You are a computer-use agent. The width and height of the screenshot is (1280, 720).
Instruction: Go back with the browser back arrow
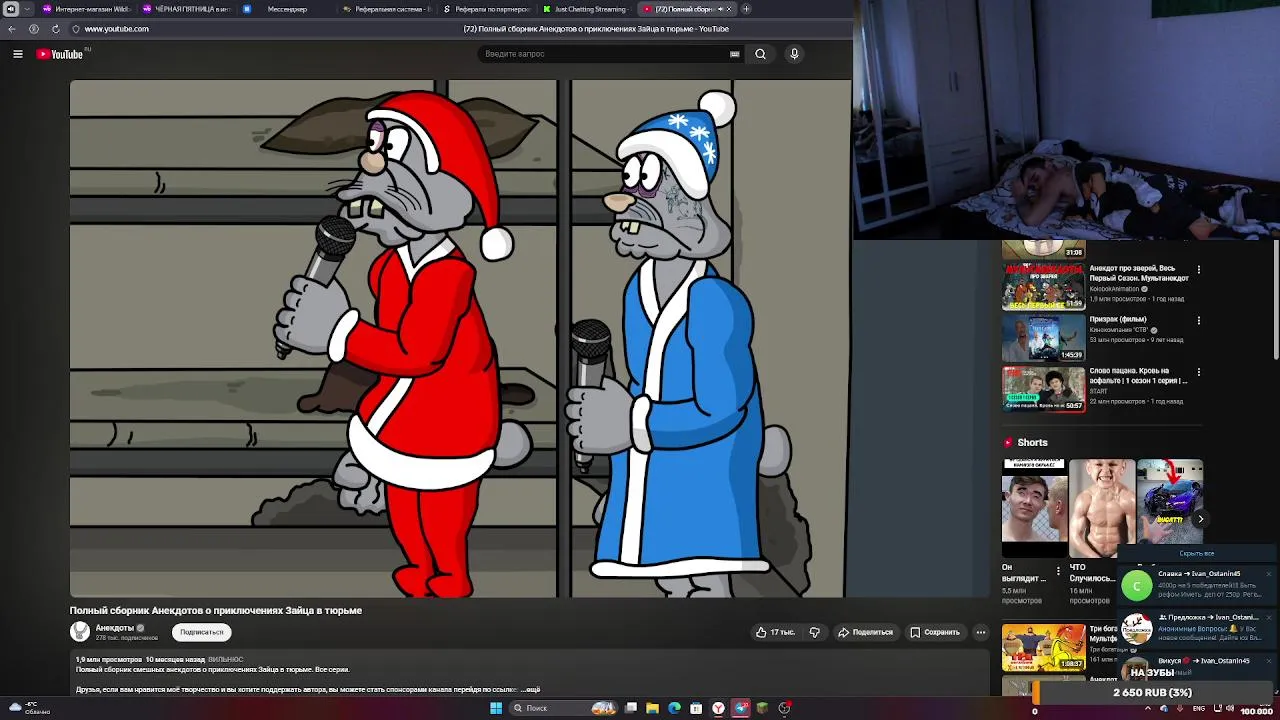12,29
